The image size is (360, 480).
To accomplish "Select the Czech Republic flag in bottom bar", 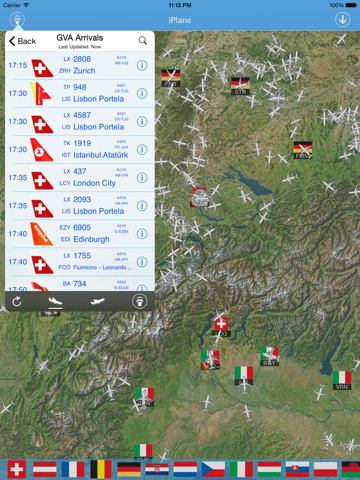I will (213, 469).
